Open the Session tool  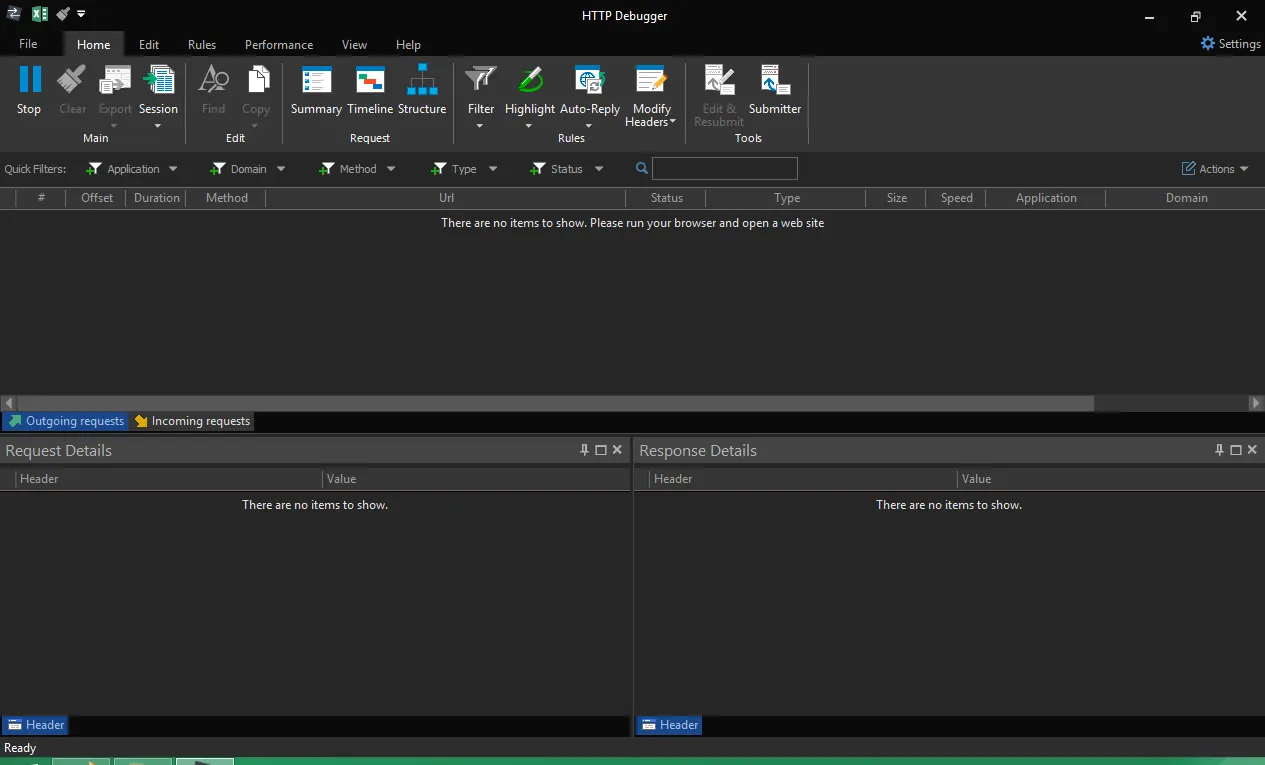point(158,96)
